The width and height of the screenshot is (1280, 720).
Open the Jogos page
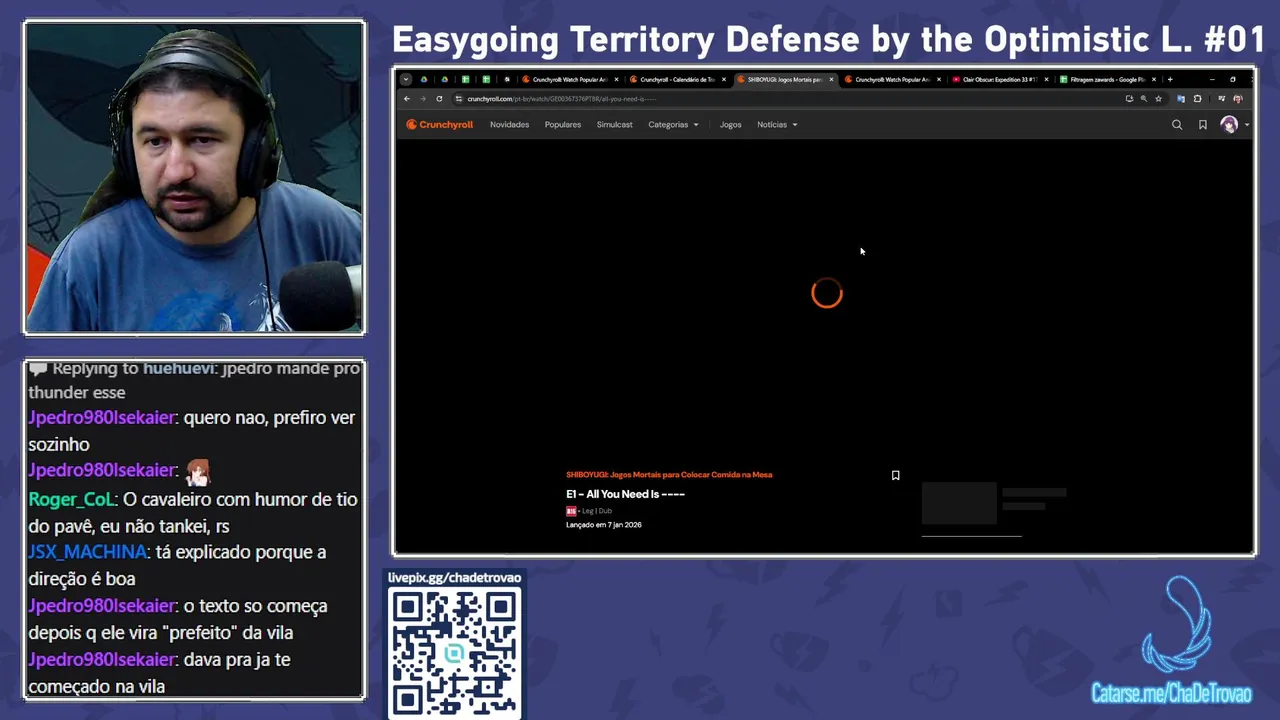731,125
